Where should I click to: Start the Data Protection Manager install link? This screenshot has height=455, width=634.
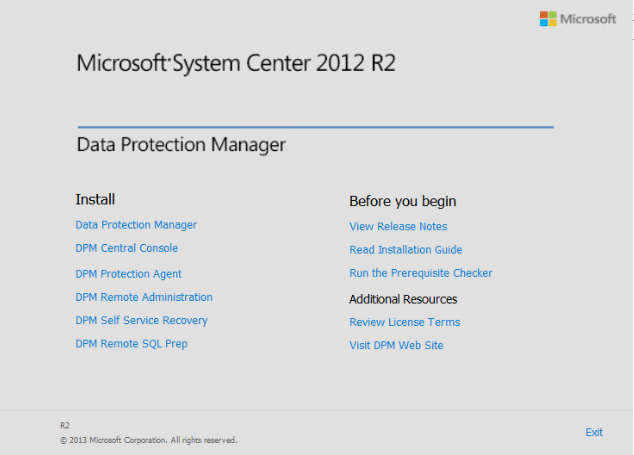(x=136, y=225)
